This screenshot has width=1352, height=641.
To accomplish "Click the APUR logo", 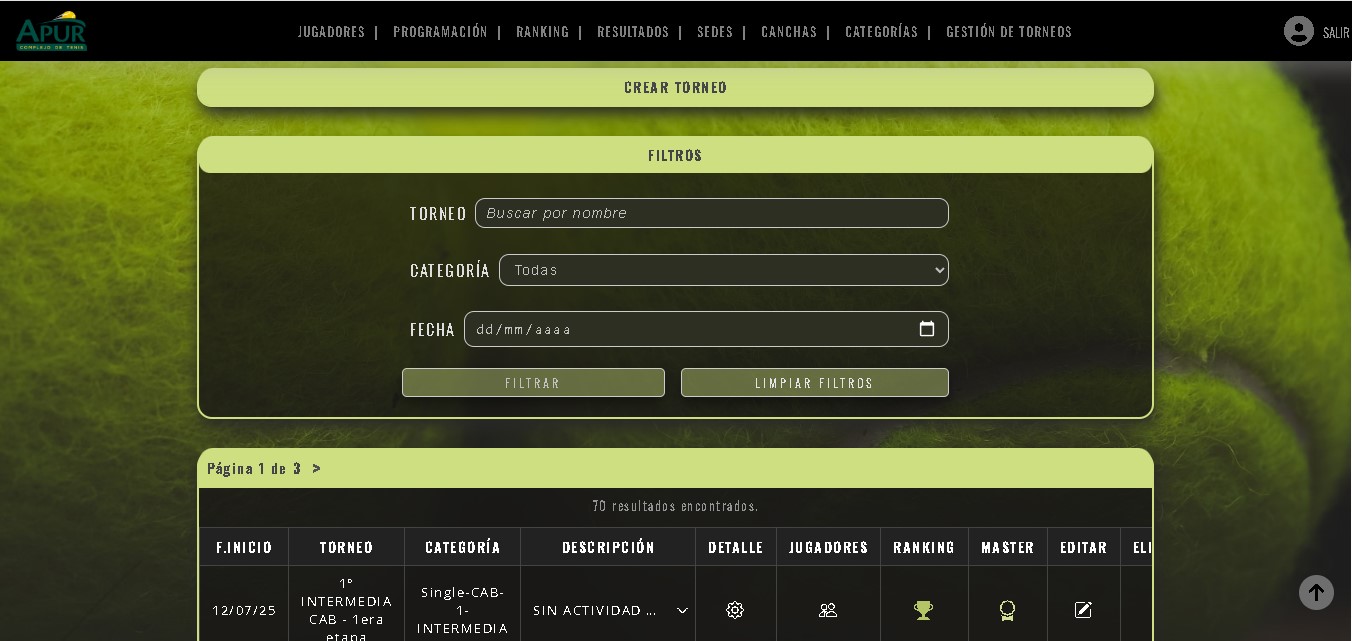I will [51, 31].
